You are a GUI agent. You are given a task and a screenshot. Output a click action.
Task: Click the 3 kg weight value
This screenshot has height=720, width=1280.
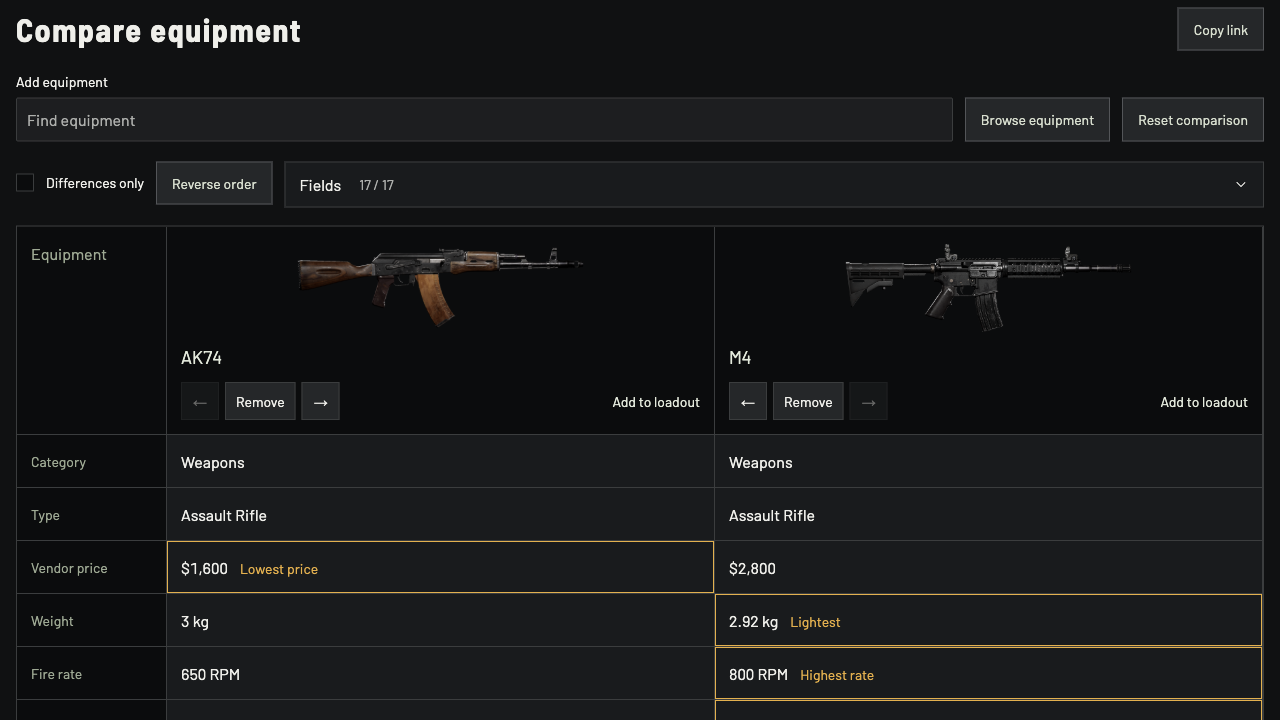coord(195,622)
